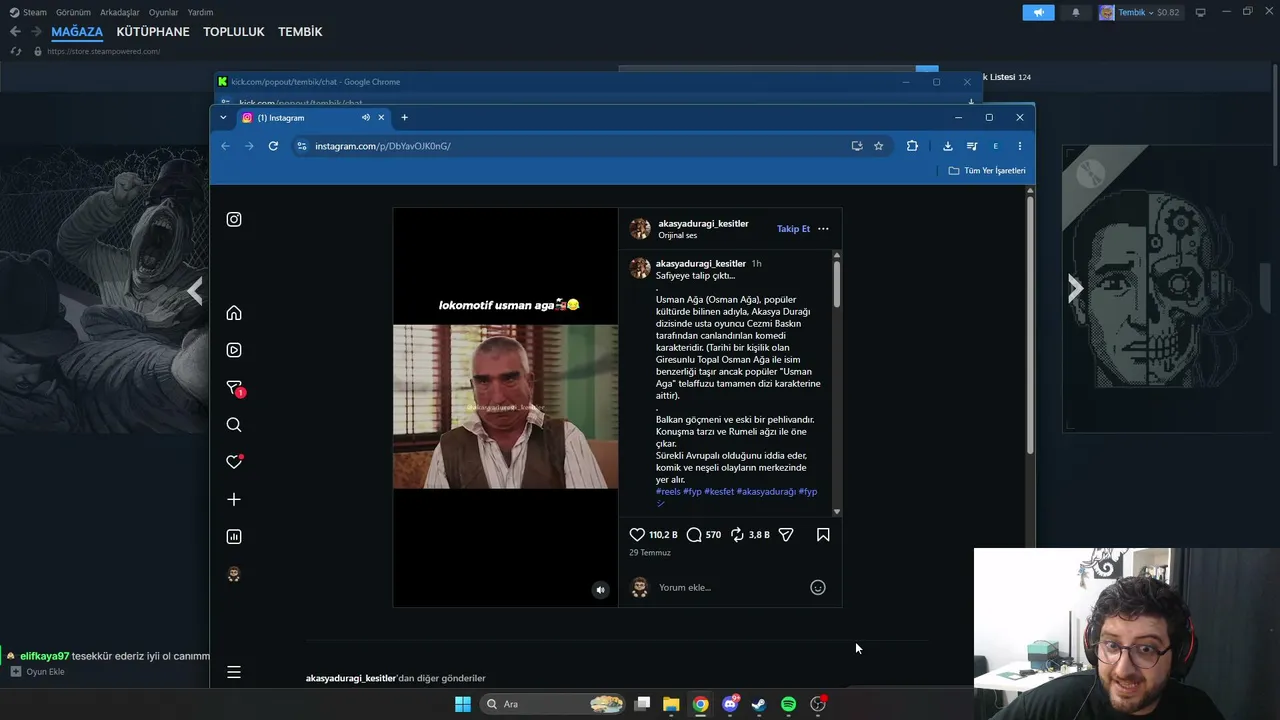Click the #akasyadurağı hashtag

click(x=767, y=492)
